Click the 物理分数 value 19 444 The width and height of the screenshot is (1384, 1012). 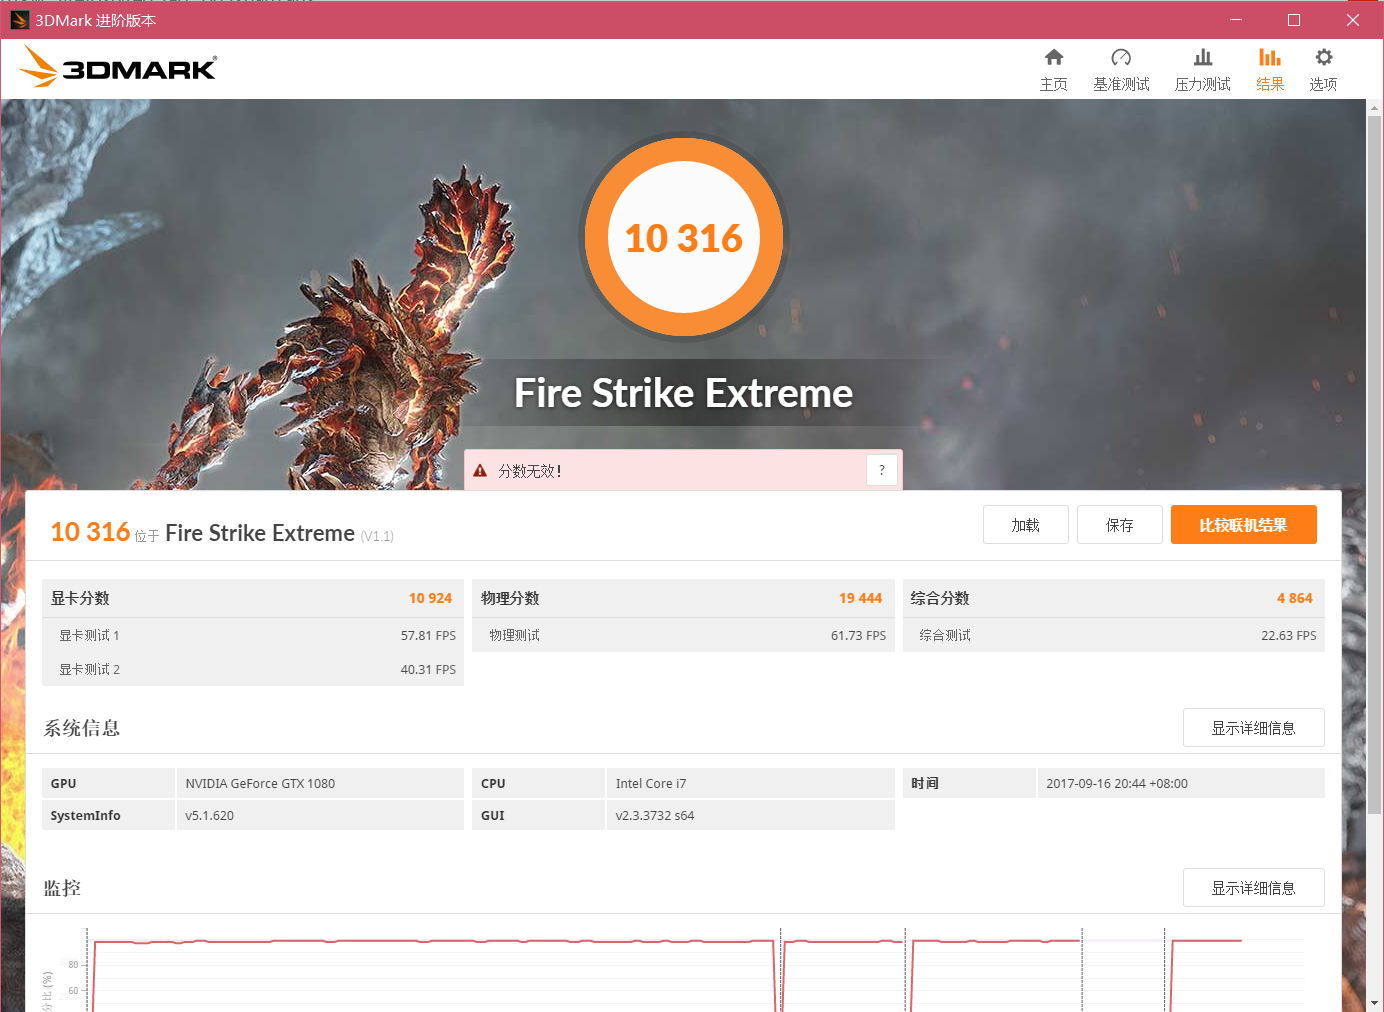coord(860,598)
